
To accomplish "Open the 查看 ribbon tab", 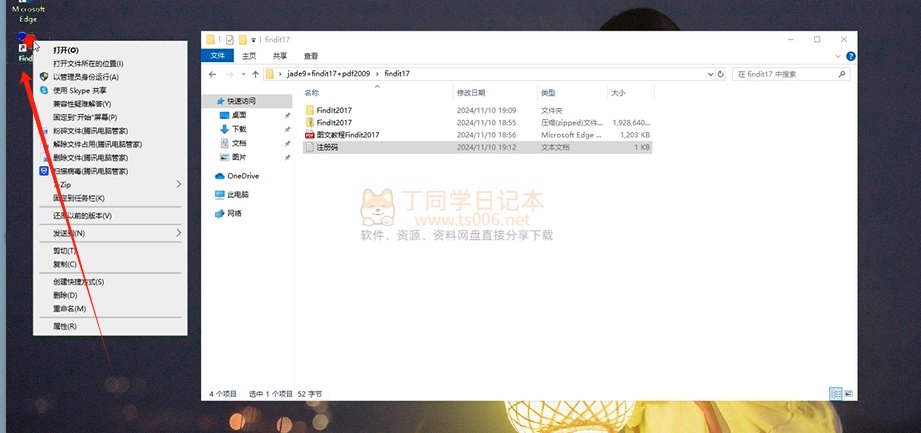I will click(311, 56).
